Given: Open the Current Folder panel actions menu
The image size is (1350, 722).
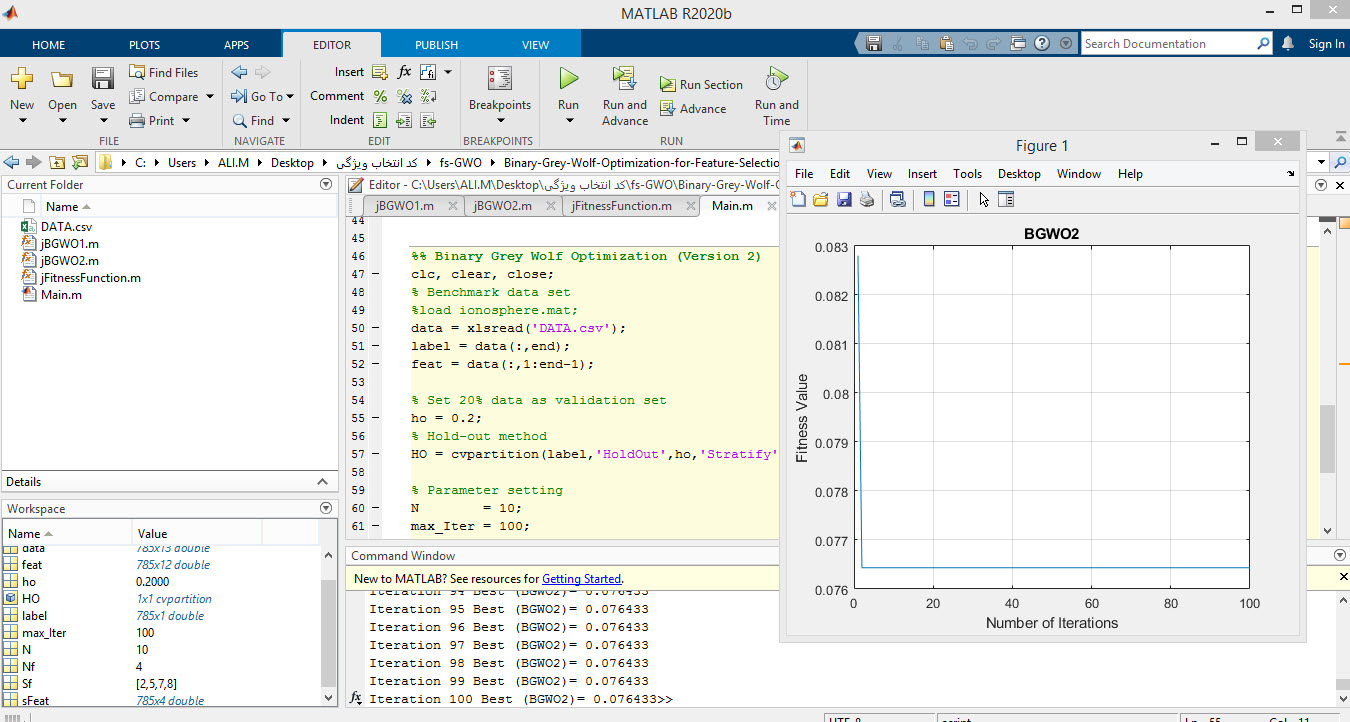Looking at the screenshot, I should click(x=326, y=184).
